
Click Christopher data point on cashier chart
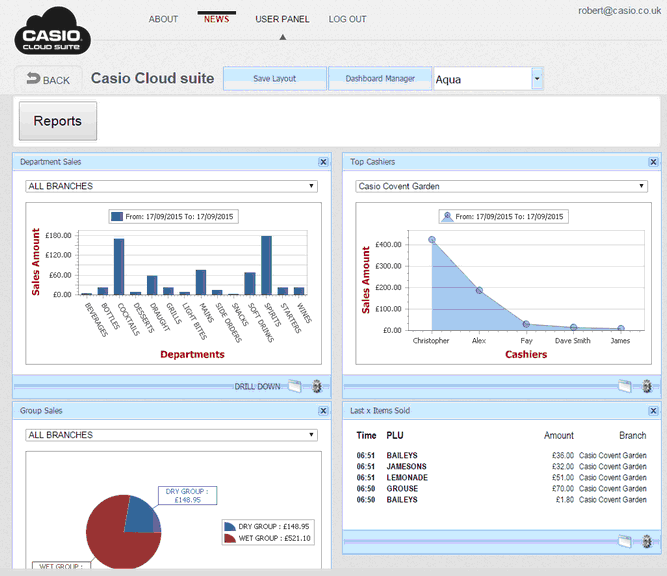click(432, 240)
